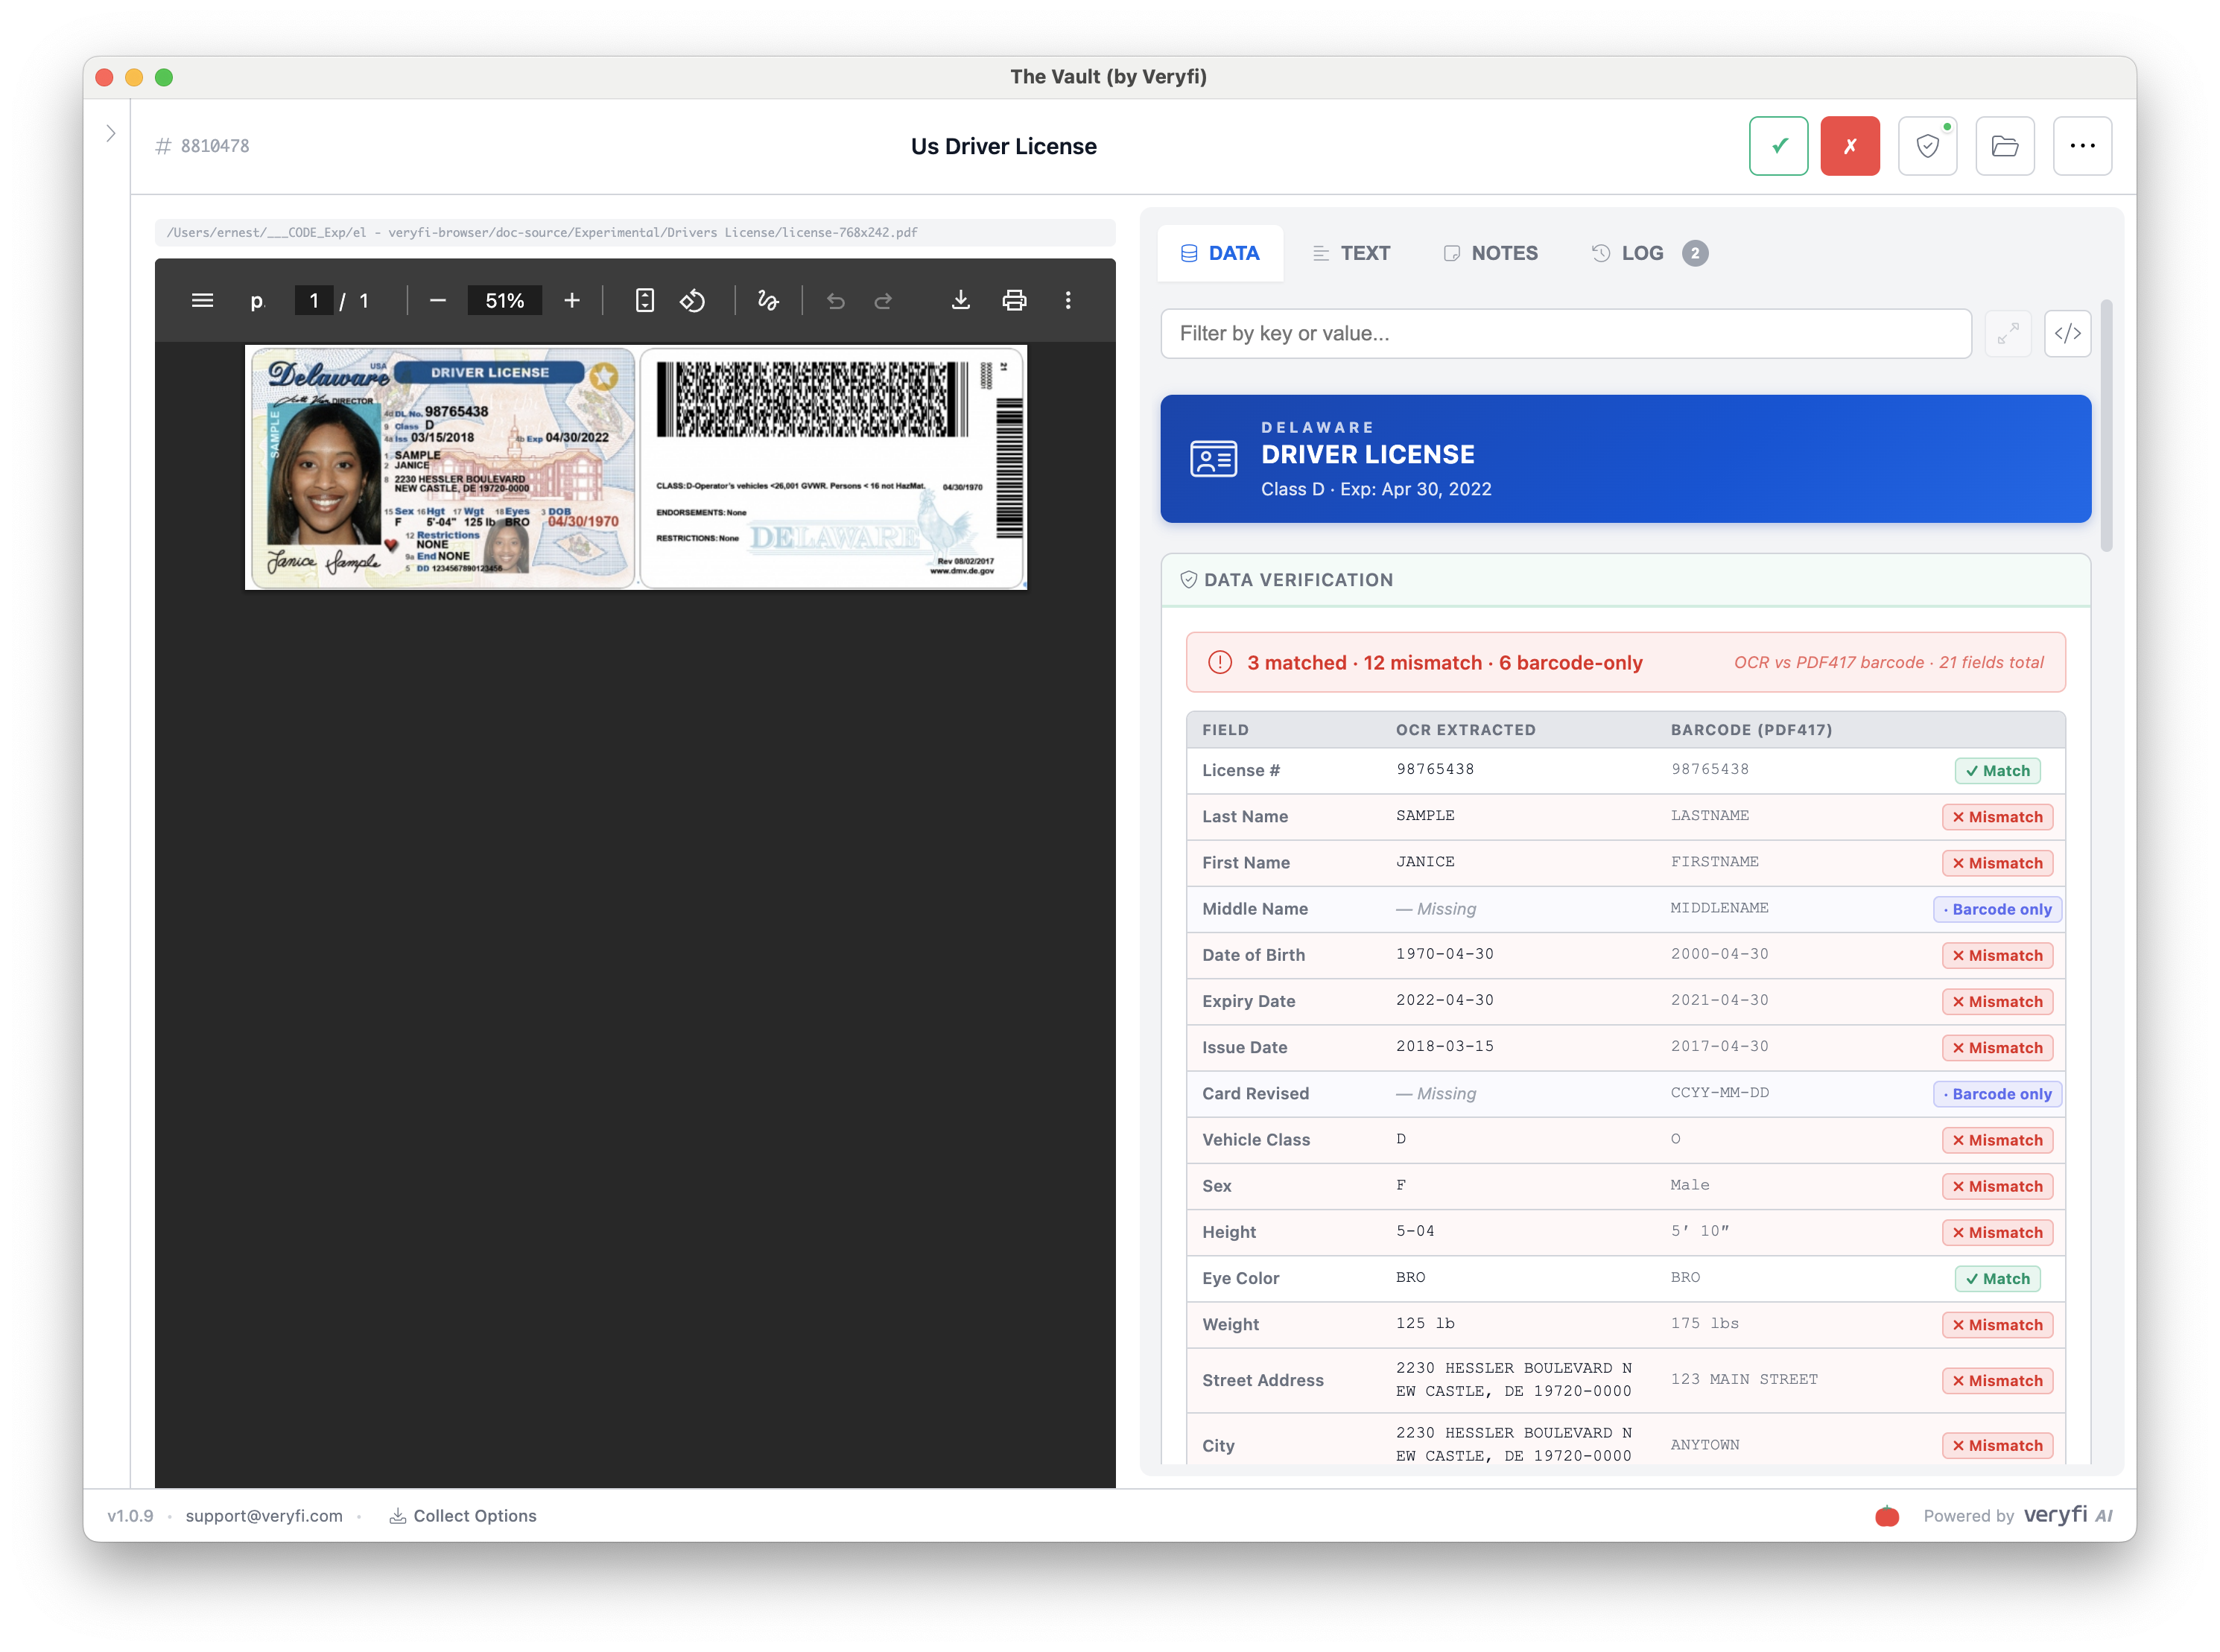This screenshot has height=1652, width=2220.
Task: Toggle the PDF sidebar hamburger menu
Action: coord(202,300)
